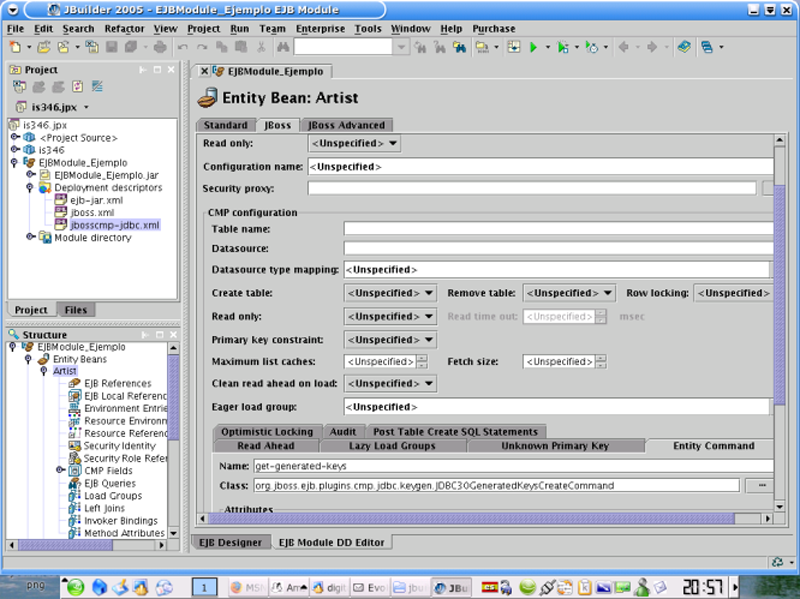
Task: Click the Security Identity icon in Structure tree
Action: point(75,446)
